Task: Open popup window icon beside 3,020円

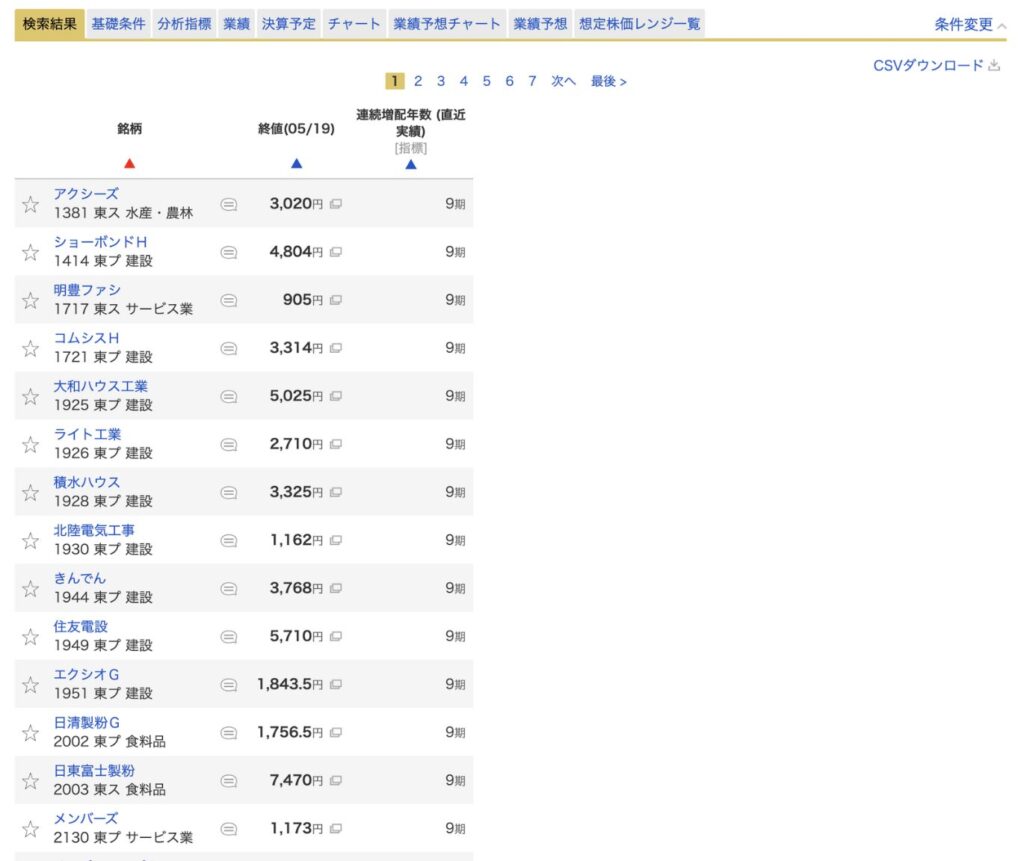Action: pos(336,204)
